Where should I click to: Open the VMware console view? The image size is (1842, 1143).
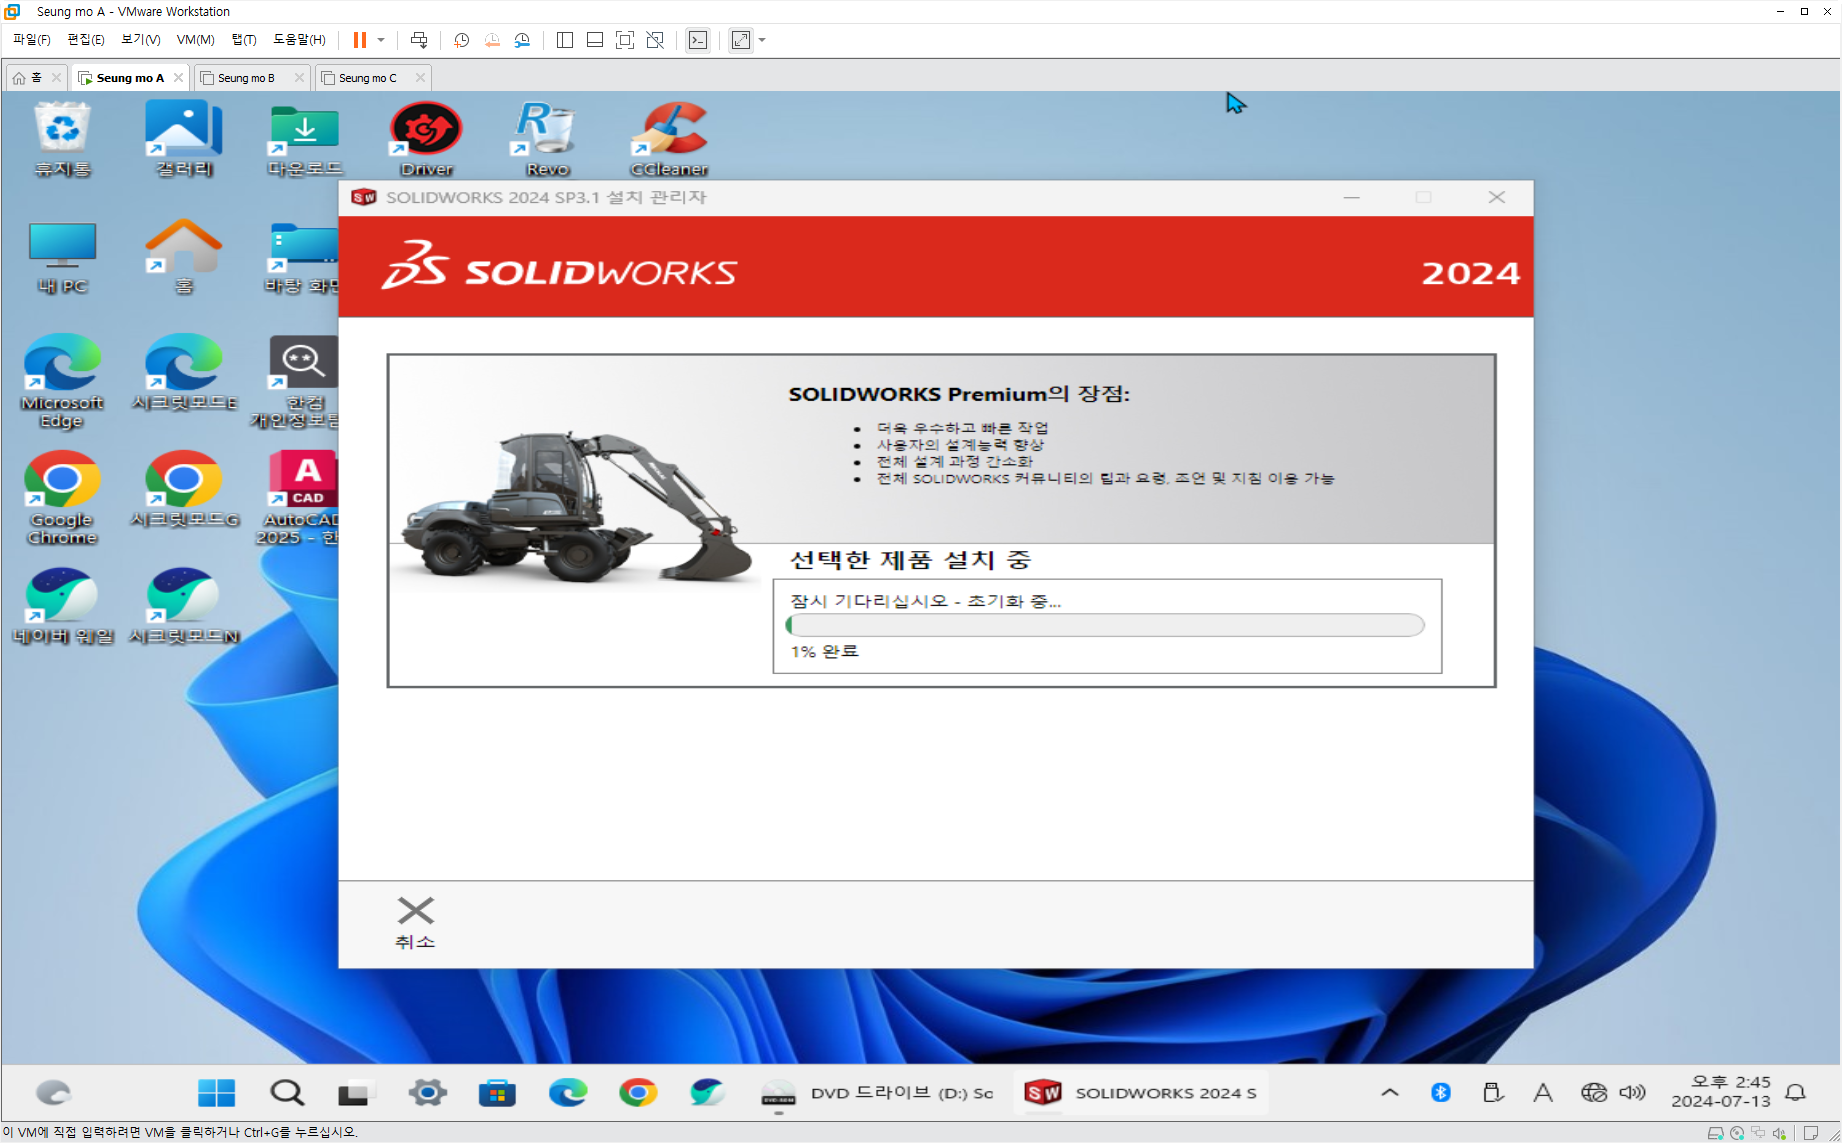(698, 40)
